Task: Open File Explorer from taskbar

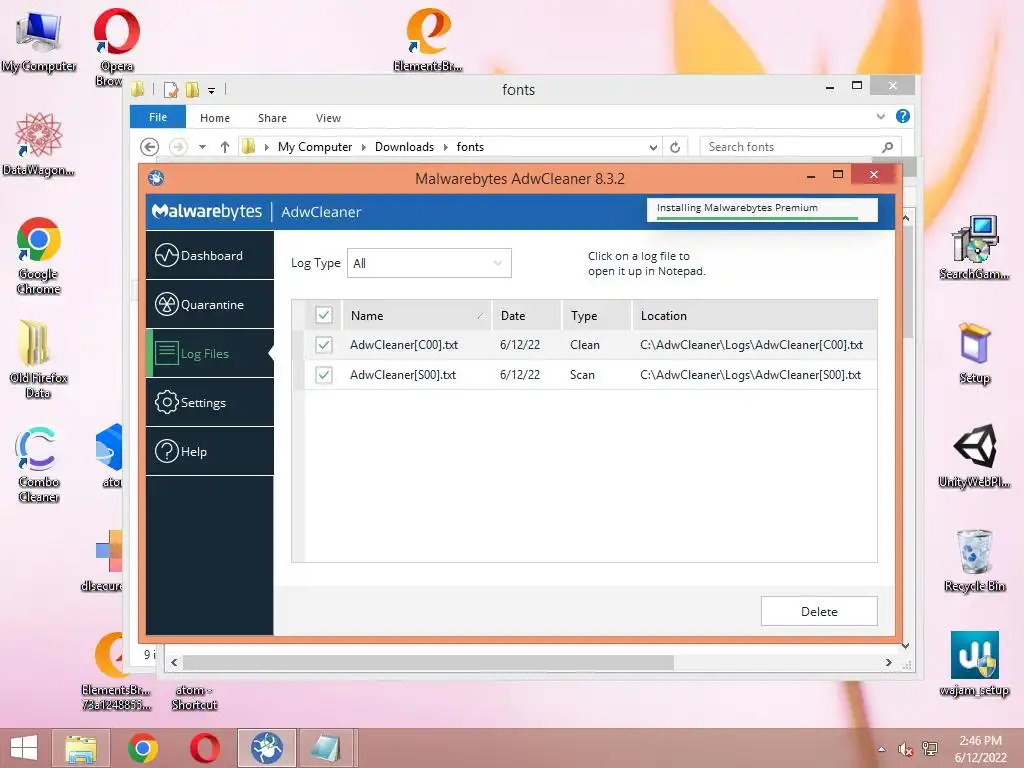Action: pos(81,748)
